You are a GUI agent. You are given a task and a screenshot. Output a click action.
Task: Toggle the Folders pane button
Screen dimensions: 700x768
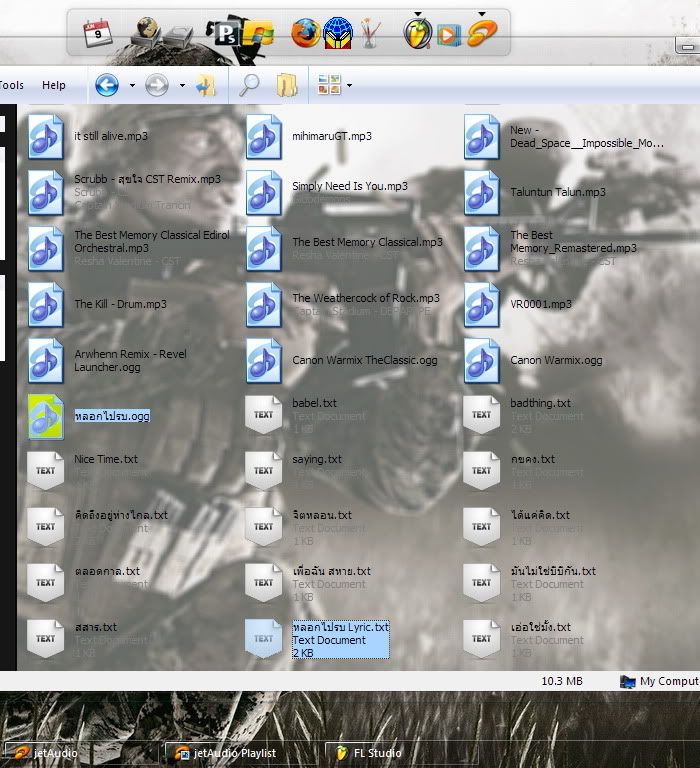click(x=287, y=85)
